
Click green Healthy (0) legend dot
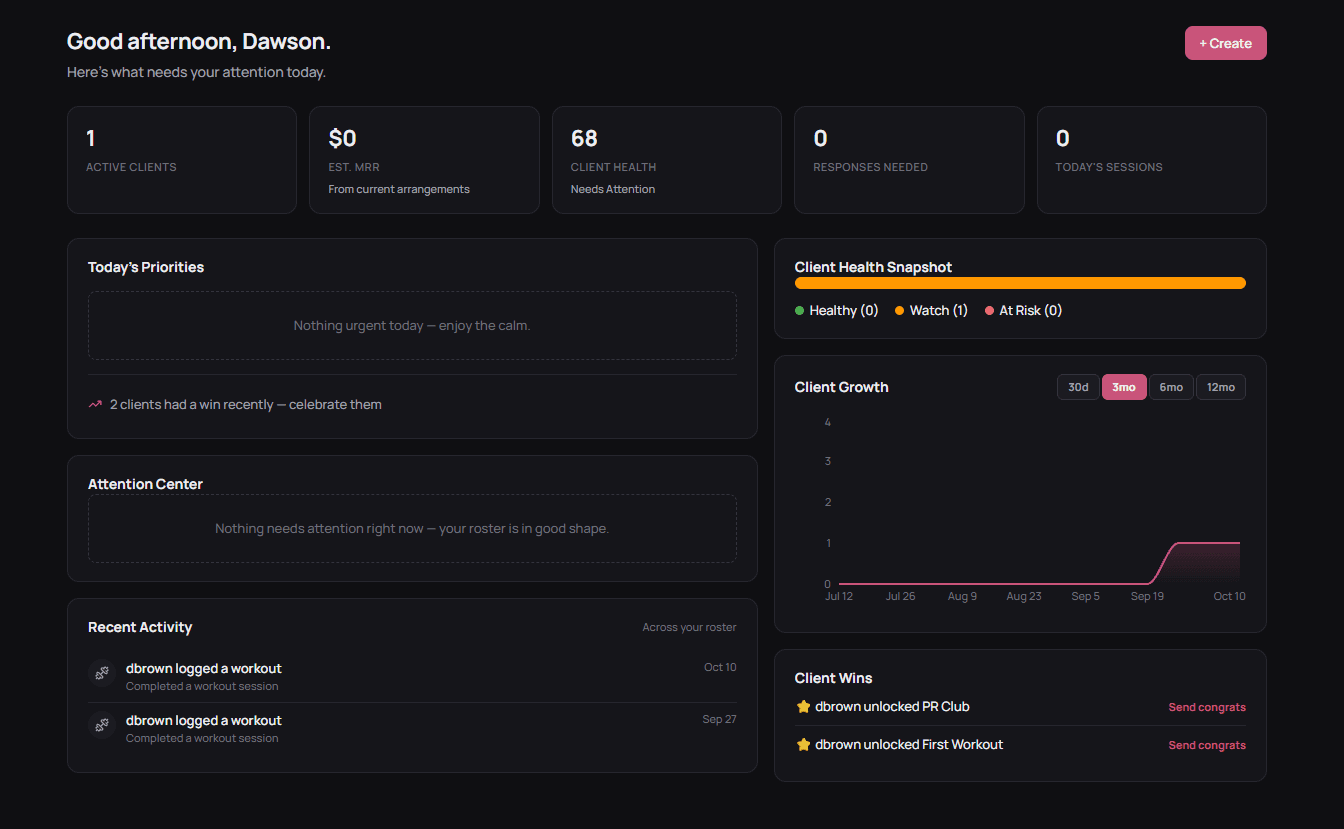click(x=799, y=311)
